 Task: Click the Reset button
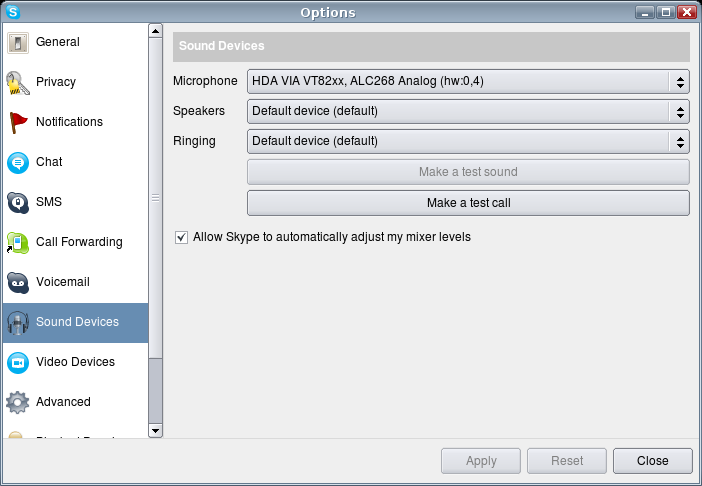[x=567, y=461]
